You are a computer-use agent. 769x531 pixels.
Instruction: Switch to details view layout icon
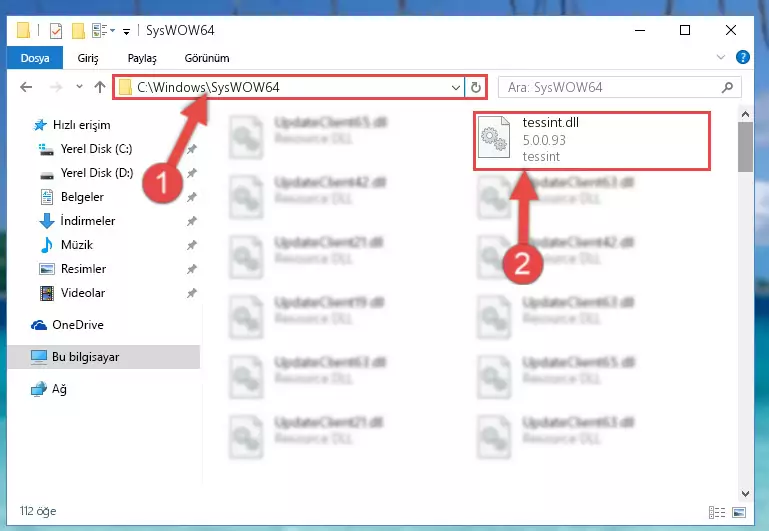[717, 512]
